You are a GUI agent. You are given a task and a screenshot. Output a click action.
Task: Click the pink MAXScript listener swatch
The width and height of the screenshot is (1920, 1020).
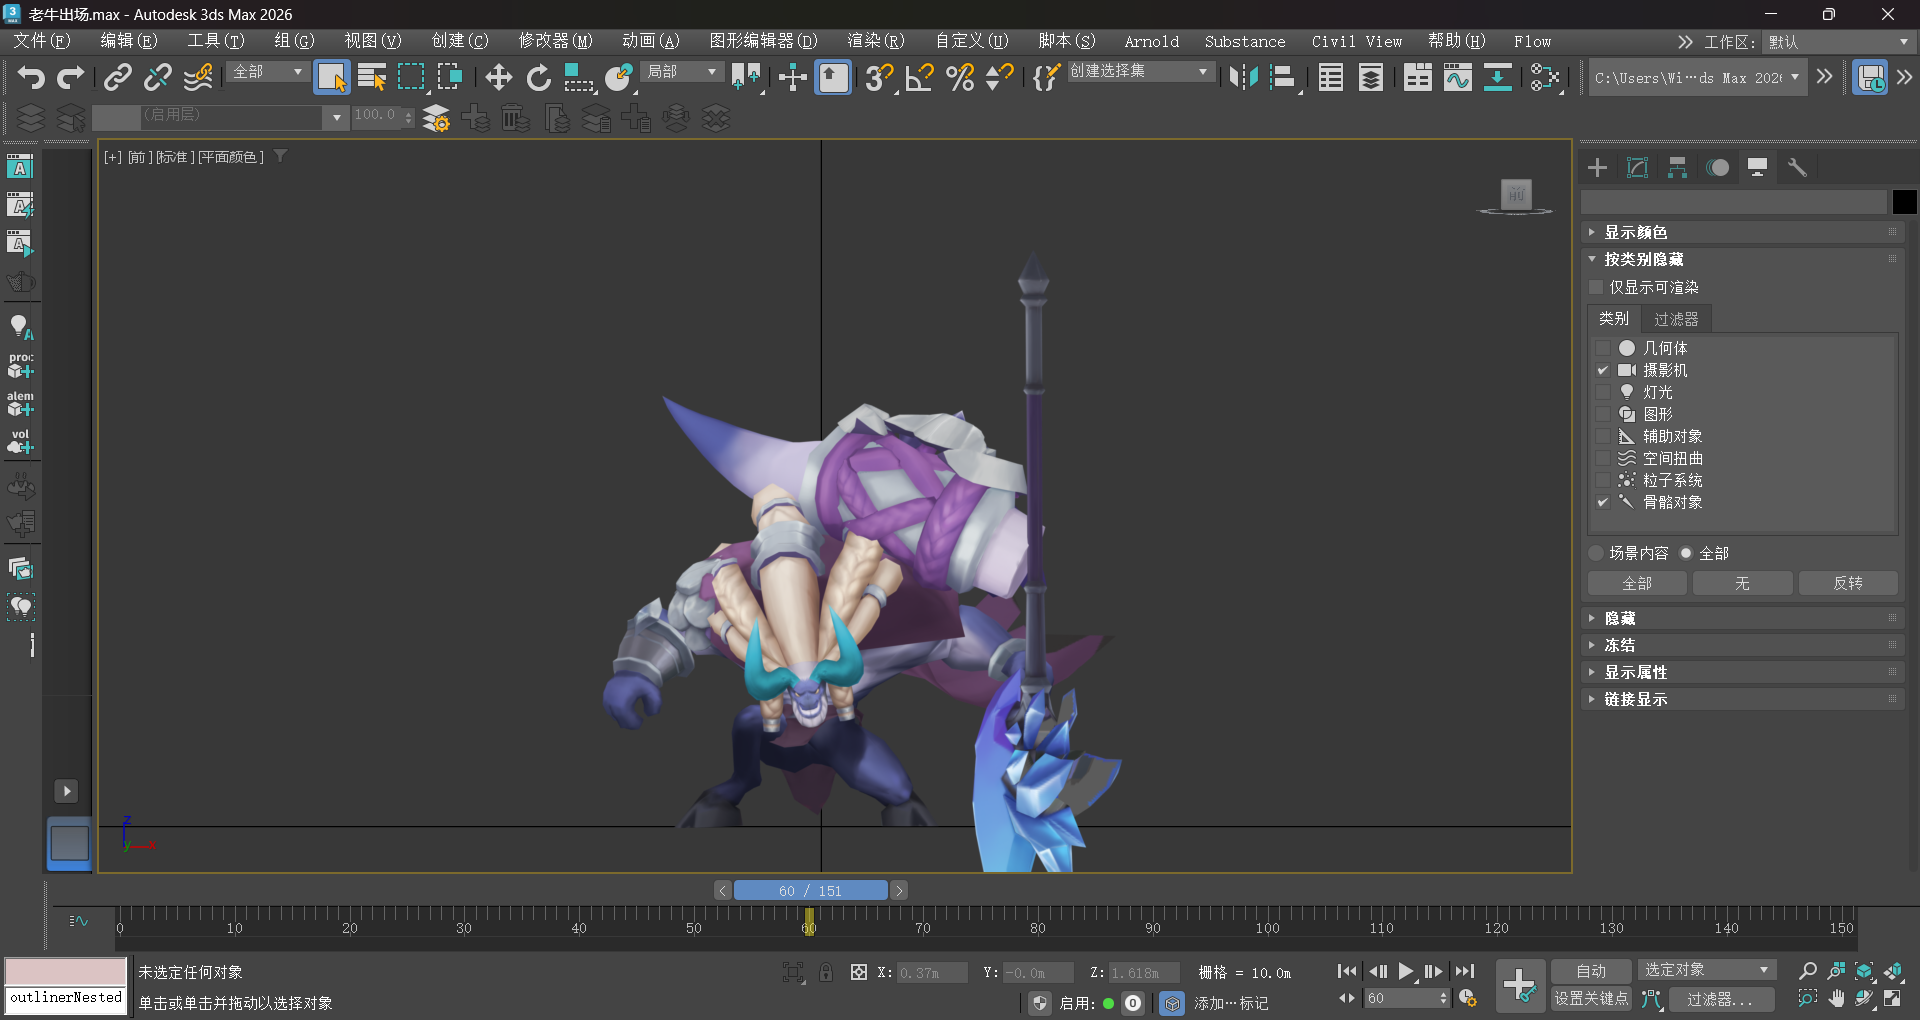pos(66,971)
